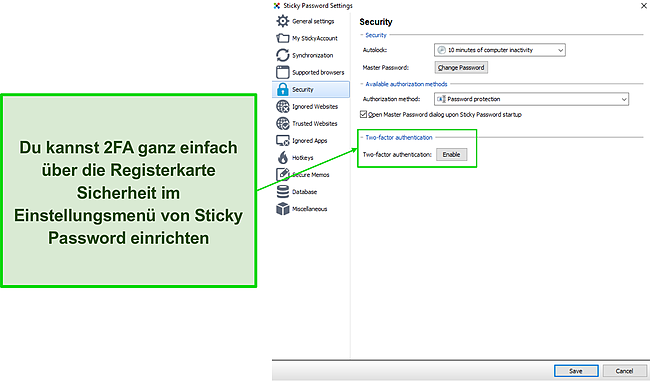The width and height of the screenshot is (650, 381).
Task: Click the Sticky Password logo in title bar
Action: tap(277, 6)
